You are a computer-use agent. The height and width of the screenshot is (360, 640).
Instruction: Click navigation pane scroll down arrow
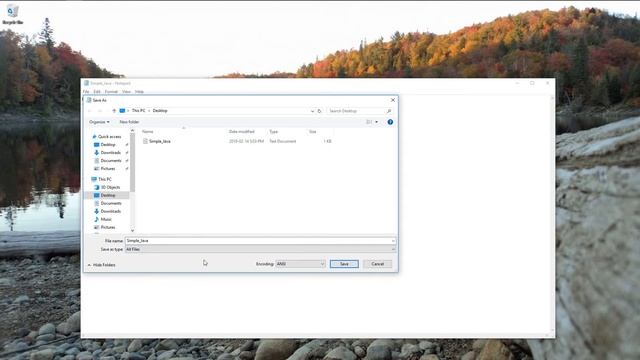132,231
